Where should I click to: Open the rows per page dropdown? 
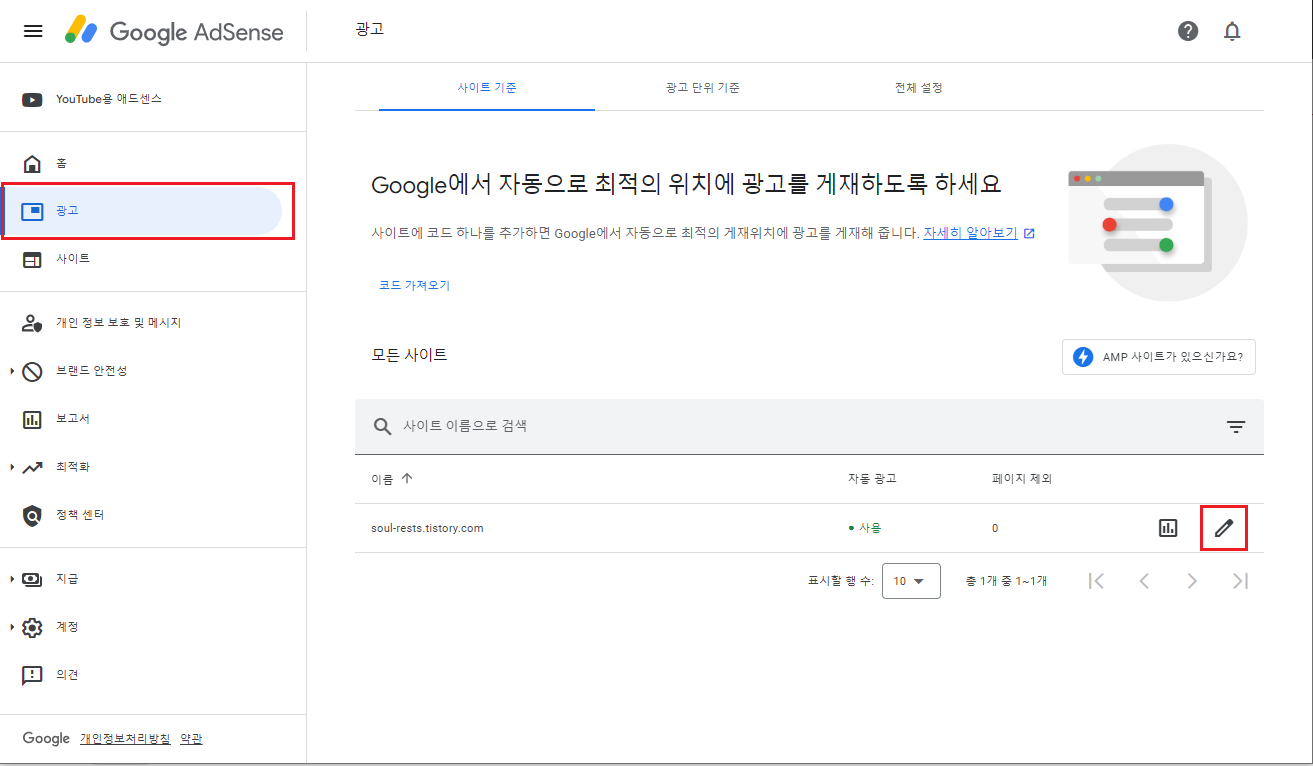click(x=911, y=581)
